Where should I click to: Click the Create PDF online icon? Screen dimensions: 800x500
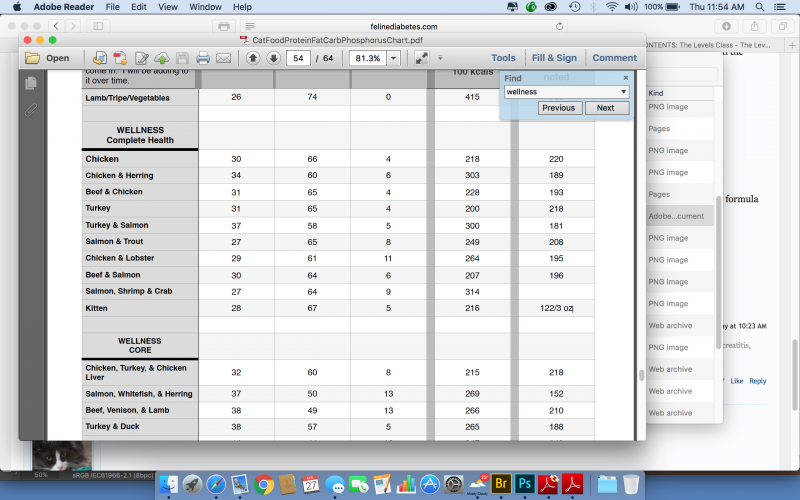pos(120,58)
